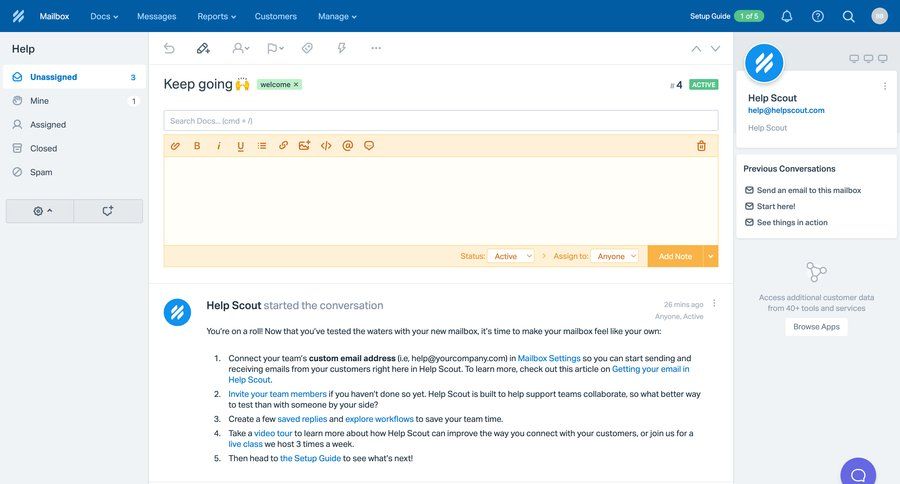Click the Help Scout customer avatar in sidebar
This screenshot has width=900, height=484.
pos(764,63)
